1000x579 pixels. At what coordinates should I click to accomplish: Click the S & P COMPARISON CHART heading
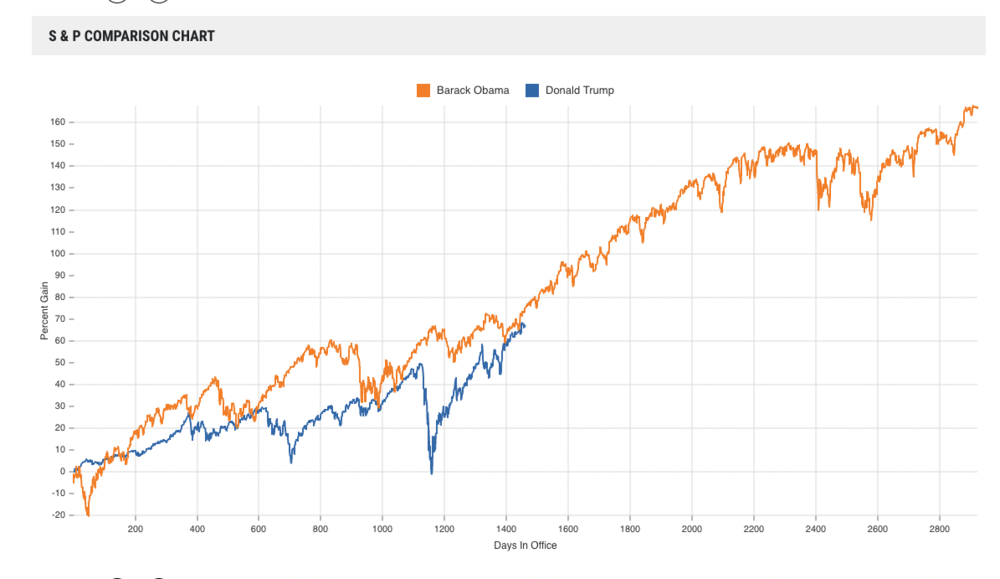[x=131, y=36]
